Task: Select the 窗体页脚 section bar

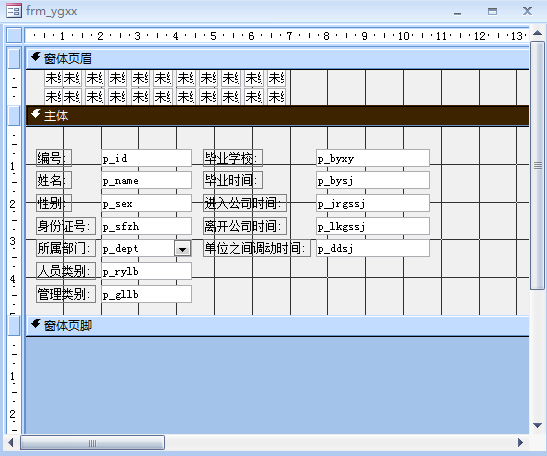Action: [277, 326]
